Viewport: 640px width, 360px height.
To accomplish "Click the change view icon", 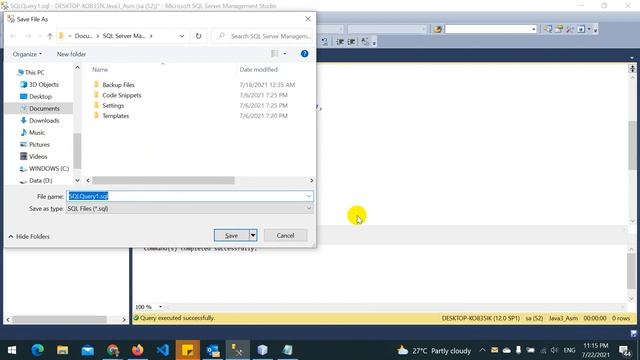I will click(x=275, y=54).
